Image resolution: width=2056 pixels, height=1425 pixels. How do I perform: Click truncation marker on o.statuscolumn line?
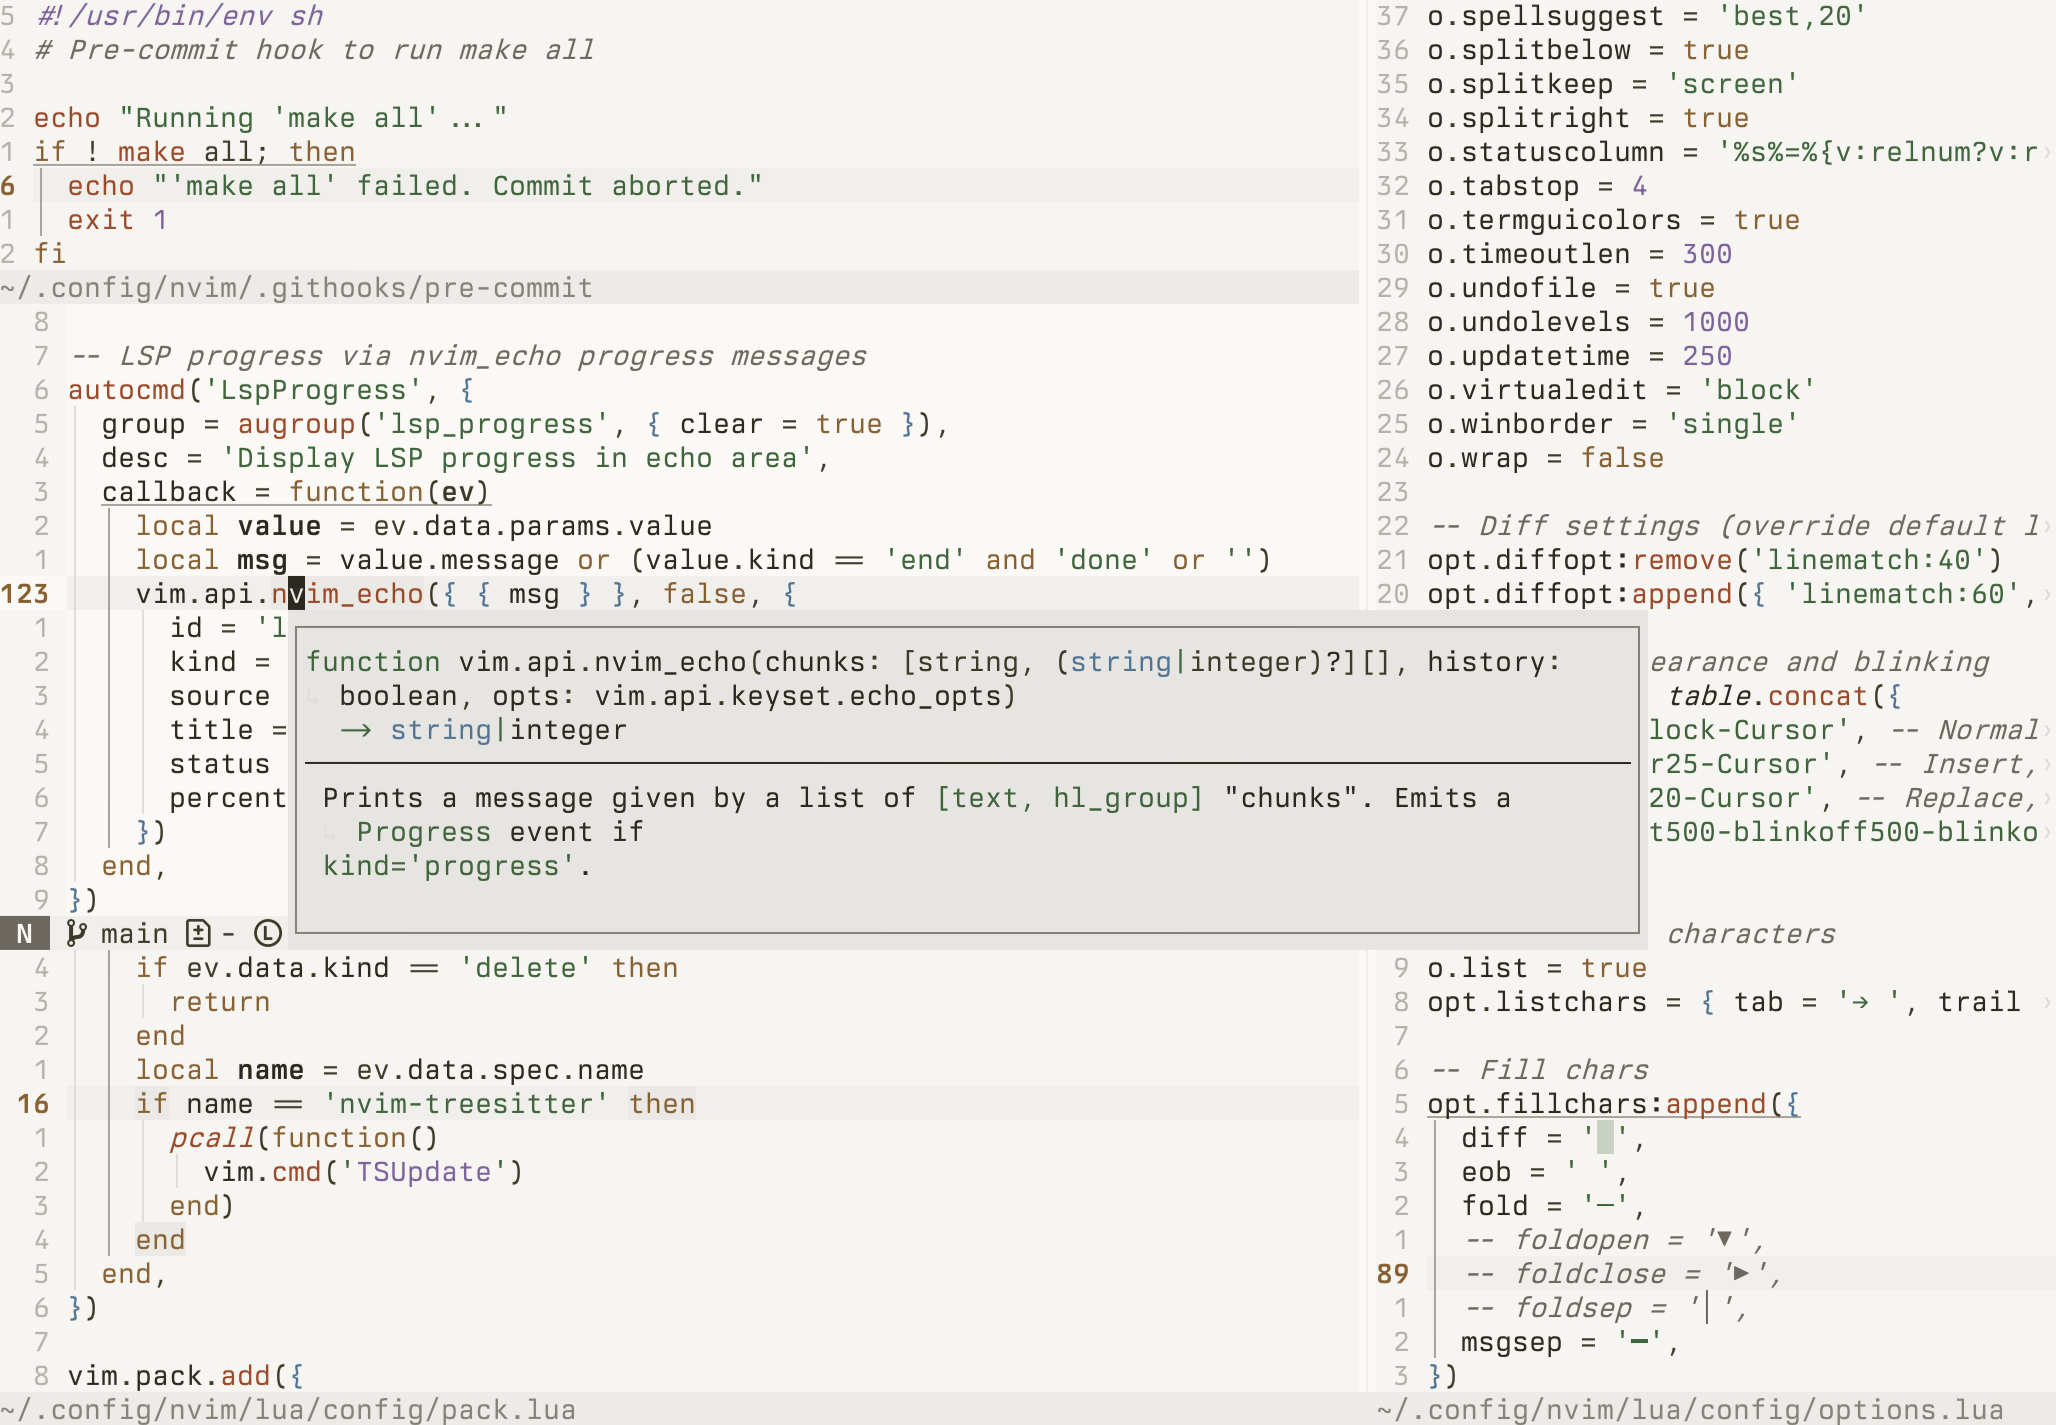[2046, 152]
